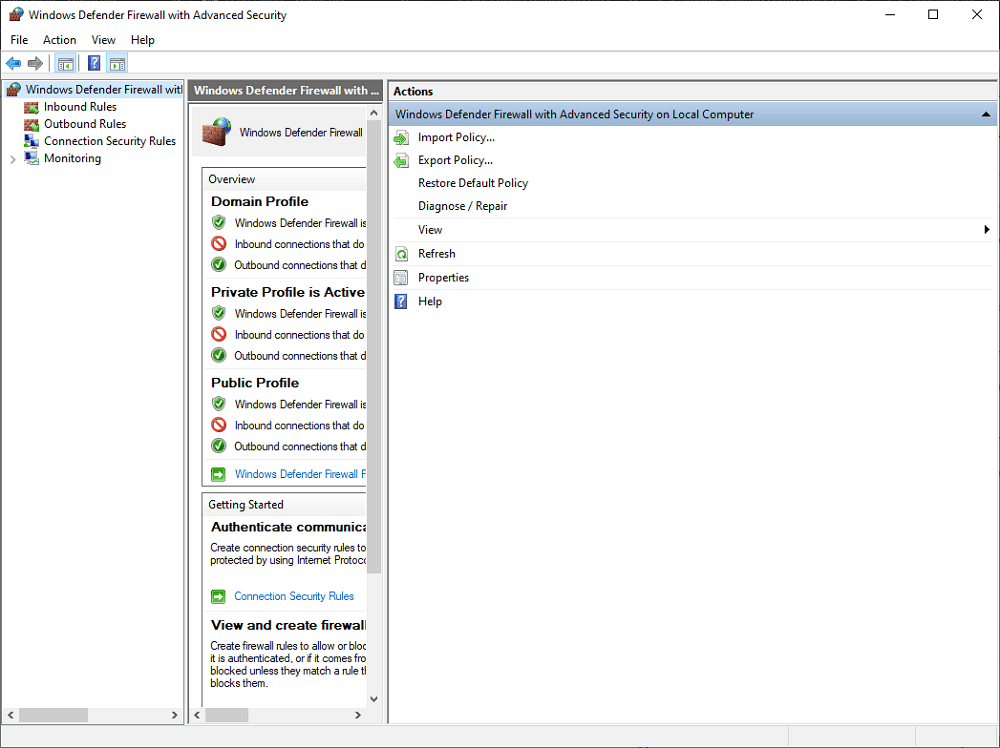
Task: Open the Action menu
Action: [x=59, y=40]
